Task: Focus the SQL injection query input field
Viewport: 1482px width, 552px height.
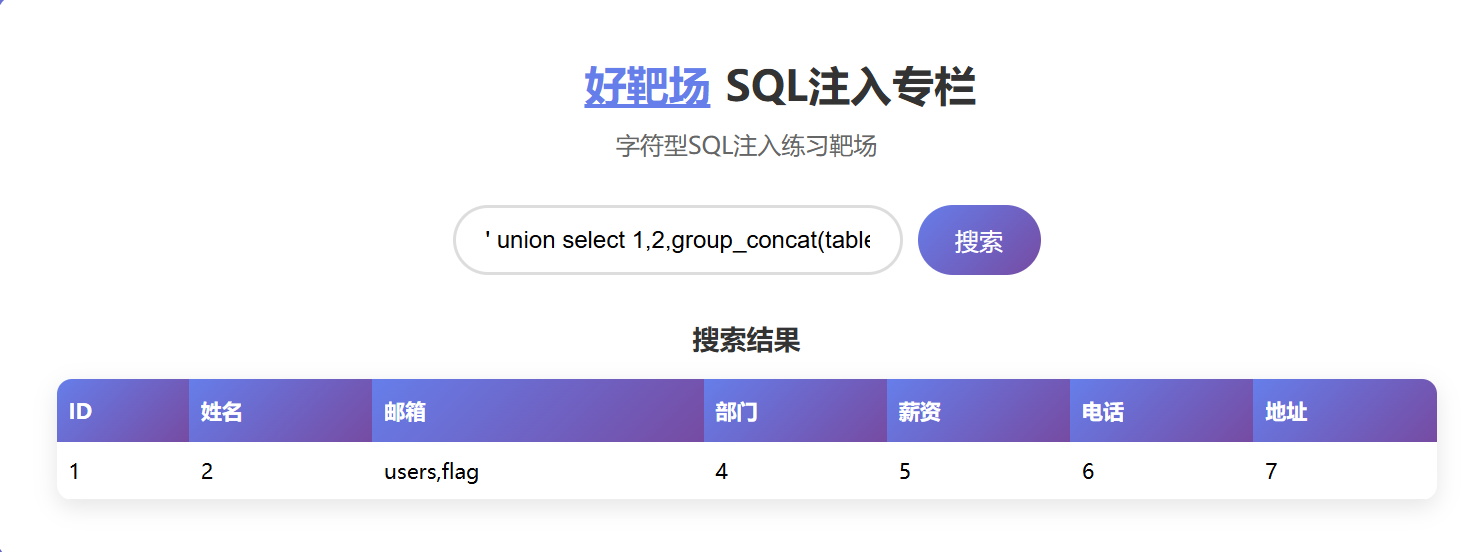Action: coord(678,240)
